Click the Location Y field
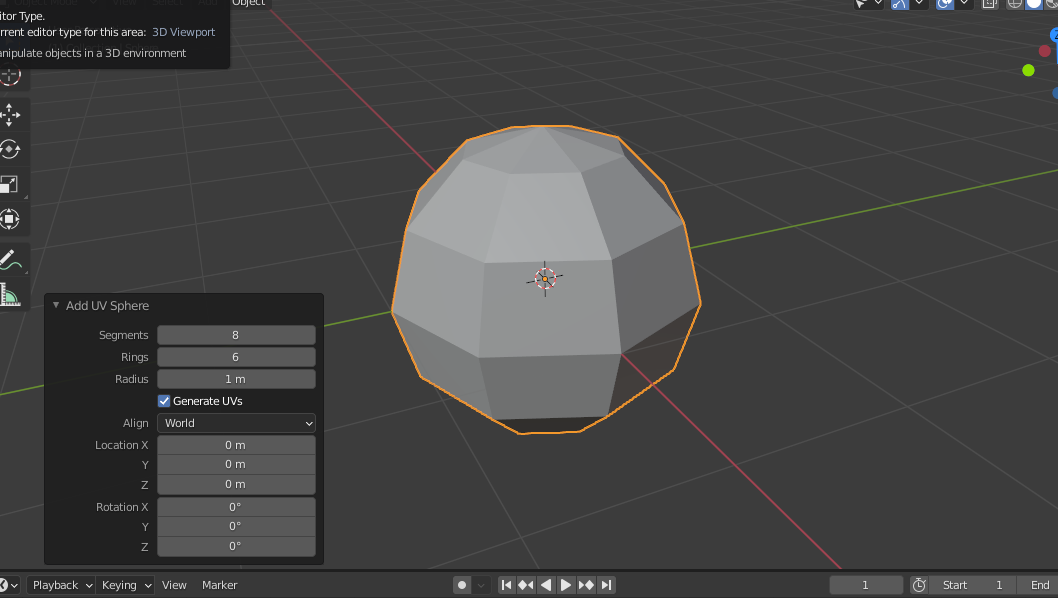This screenshot has width=1058, height=598. click(236, 464)
